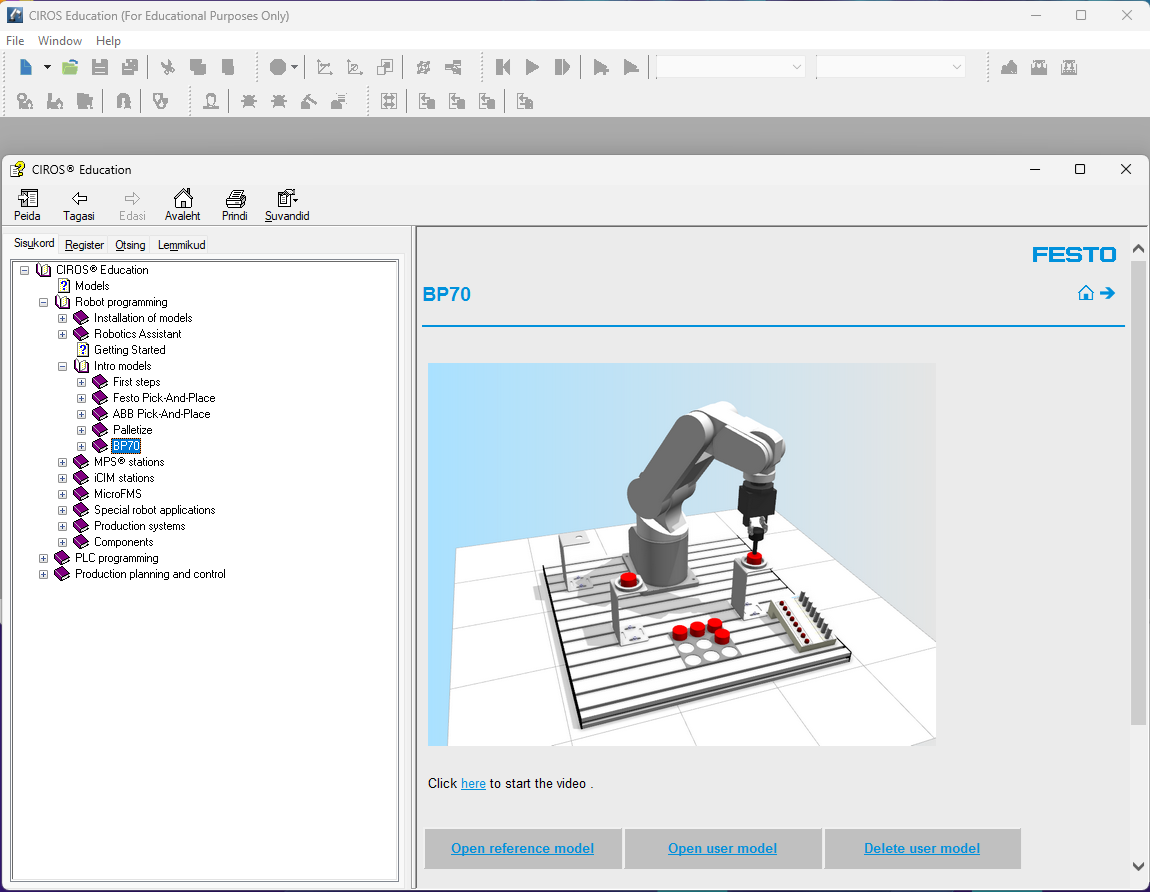The image size is (1150, 892).
Task: Click the step-forward simulation button
Action: tap(563, 67)
